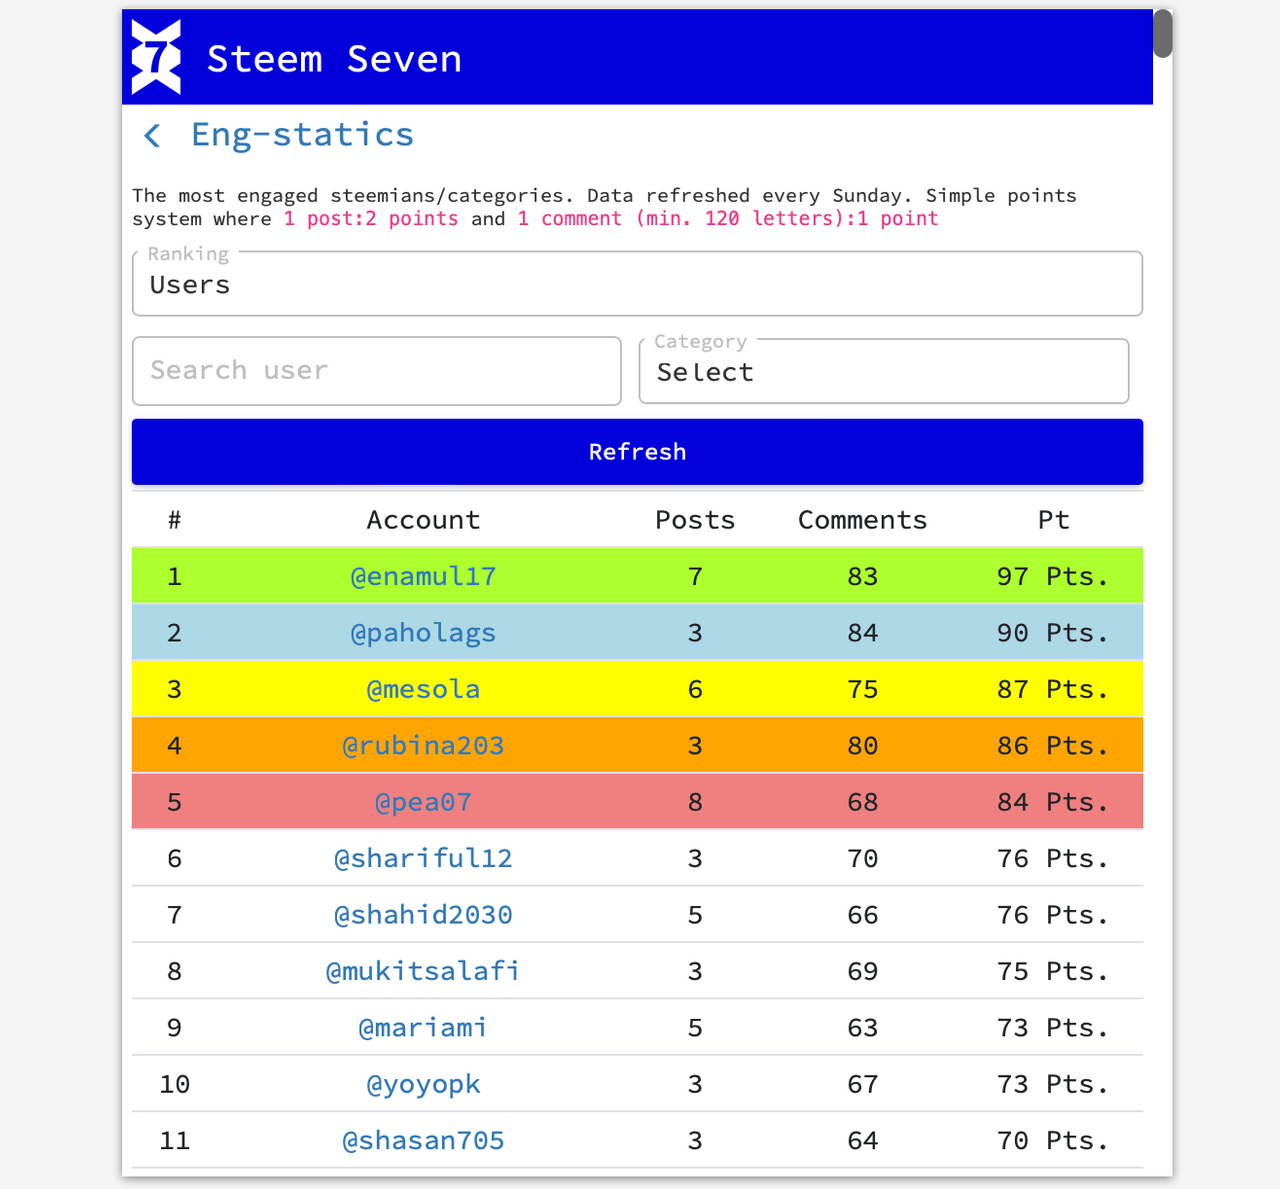1280x1189 pixels.
Task: Click rank number 10 for @yoyopk
Action: pos(174,1084)
